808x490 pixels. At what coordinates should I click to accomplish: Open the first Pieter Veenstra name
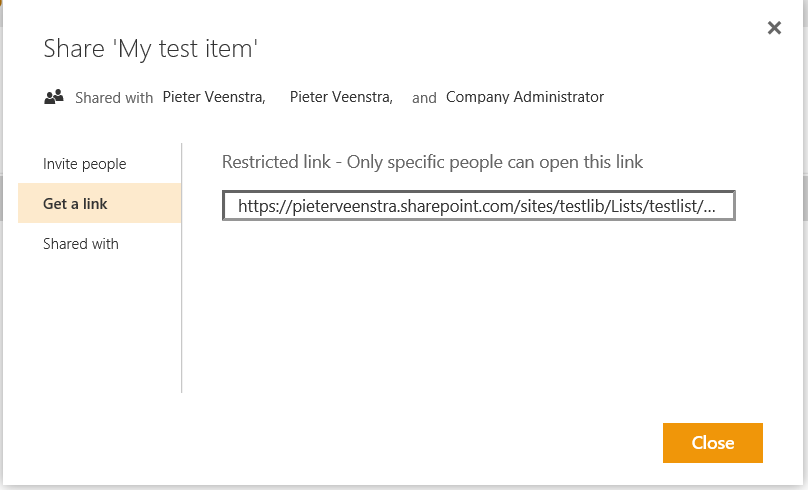click(x=214, y=97)
